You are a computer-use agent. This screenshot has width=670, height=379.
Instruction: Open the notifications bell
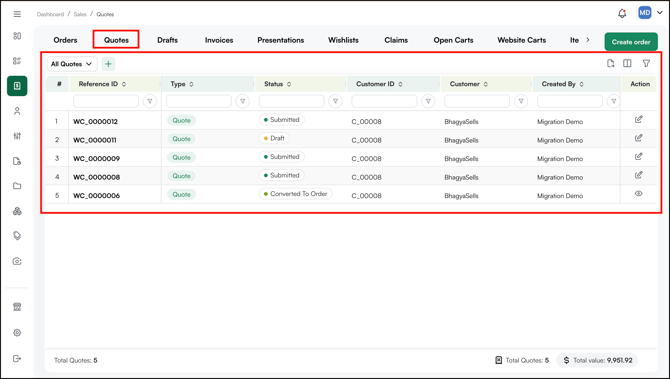(x=622, y=13)
